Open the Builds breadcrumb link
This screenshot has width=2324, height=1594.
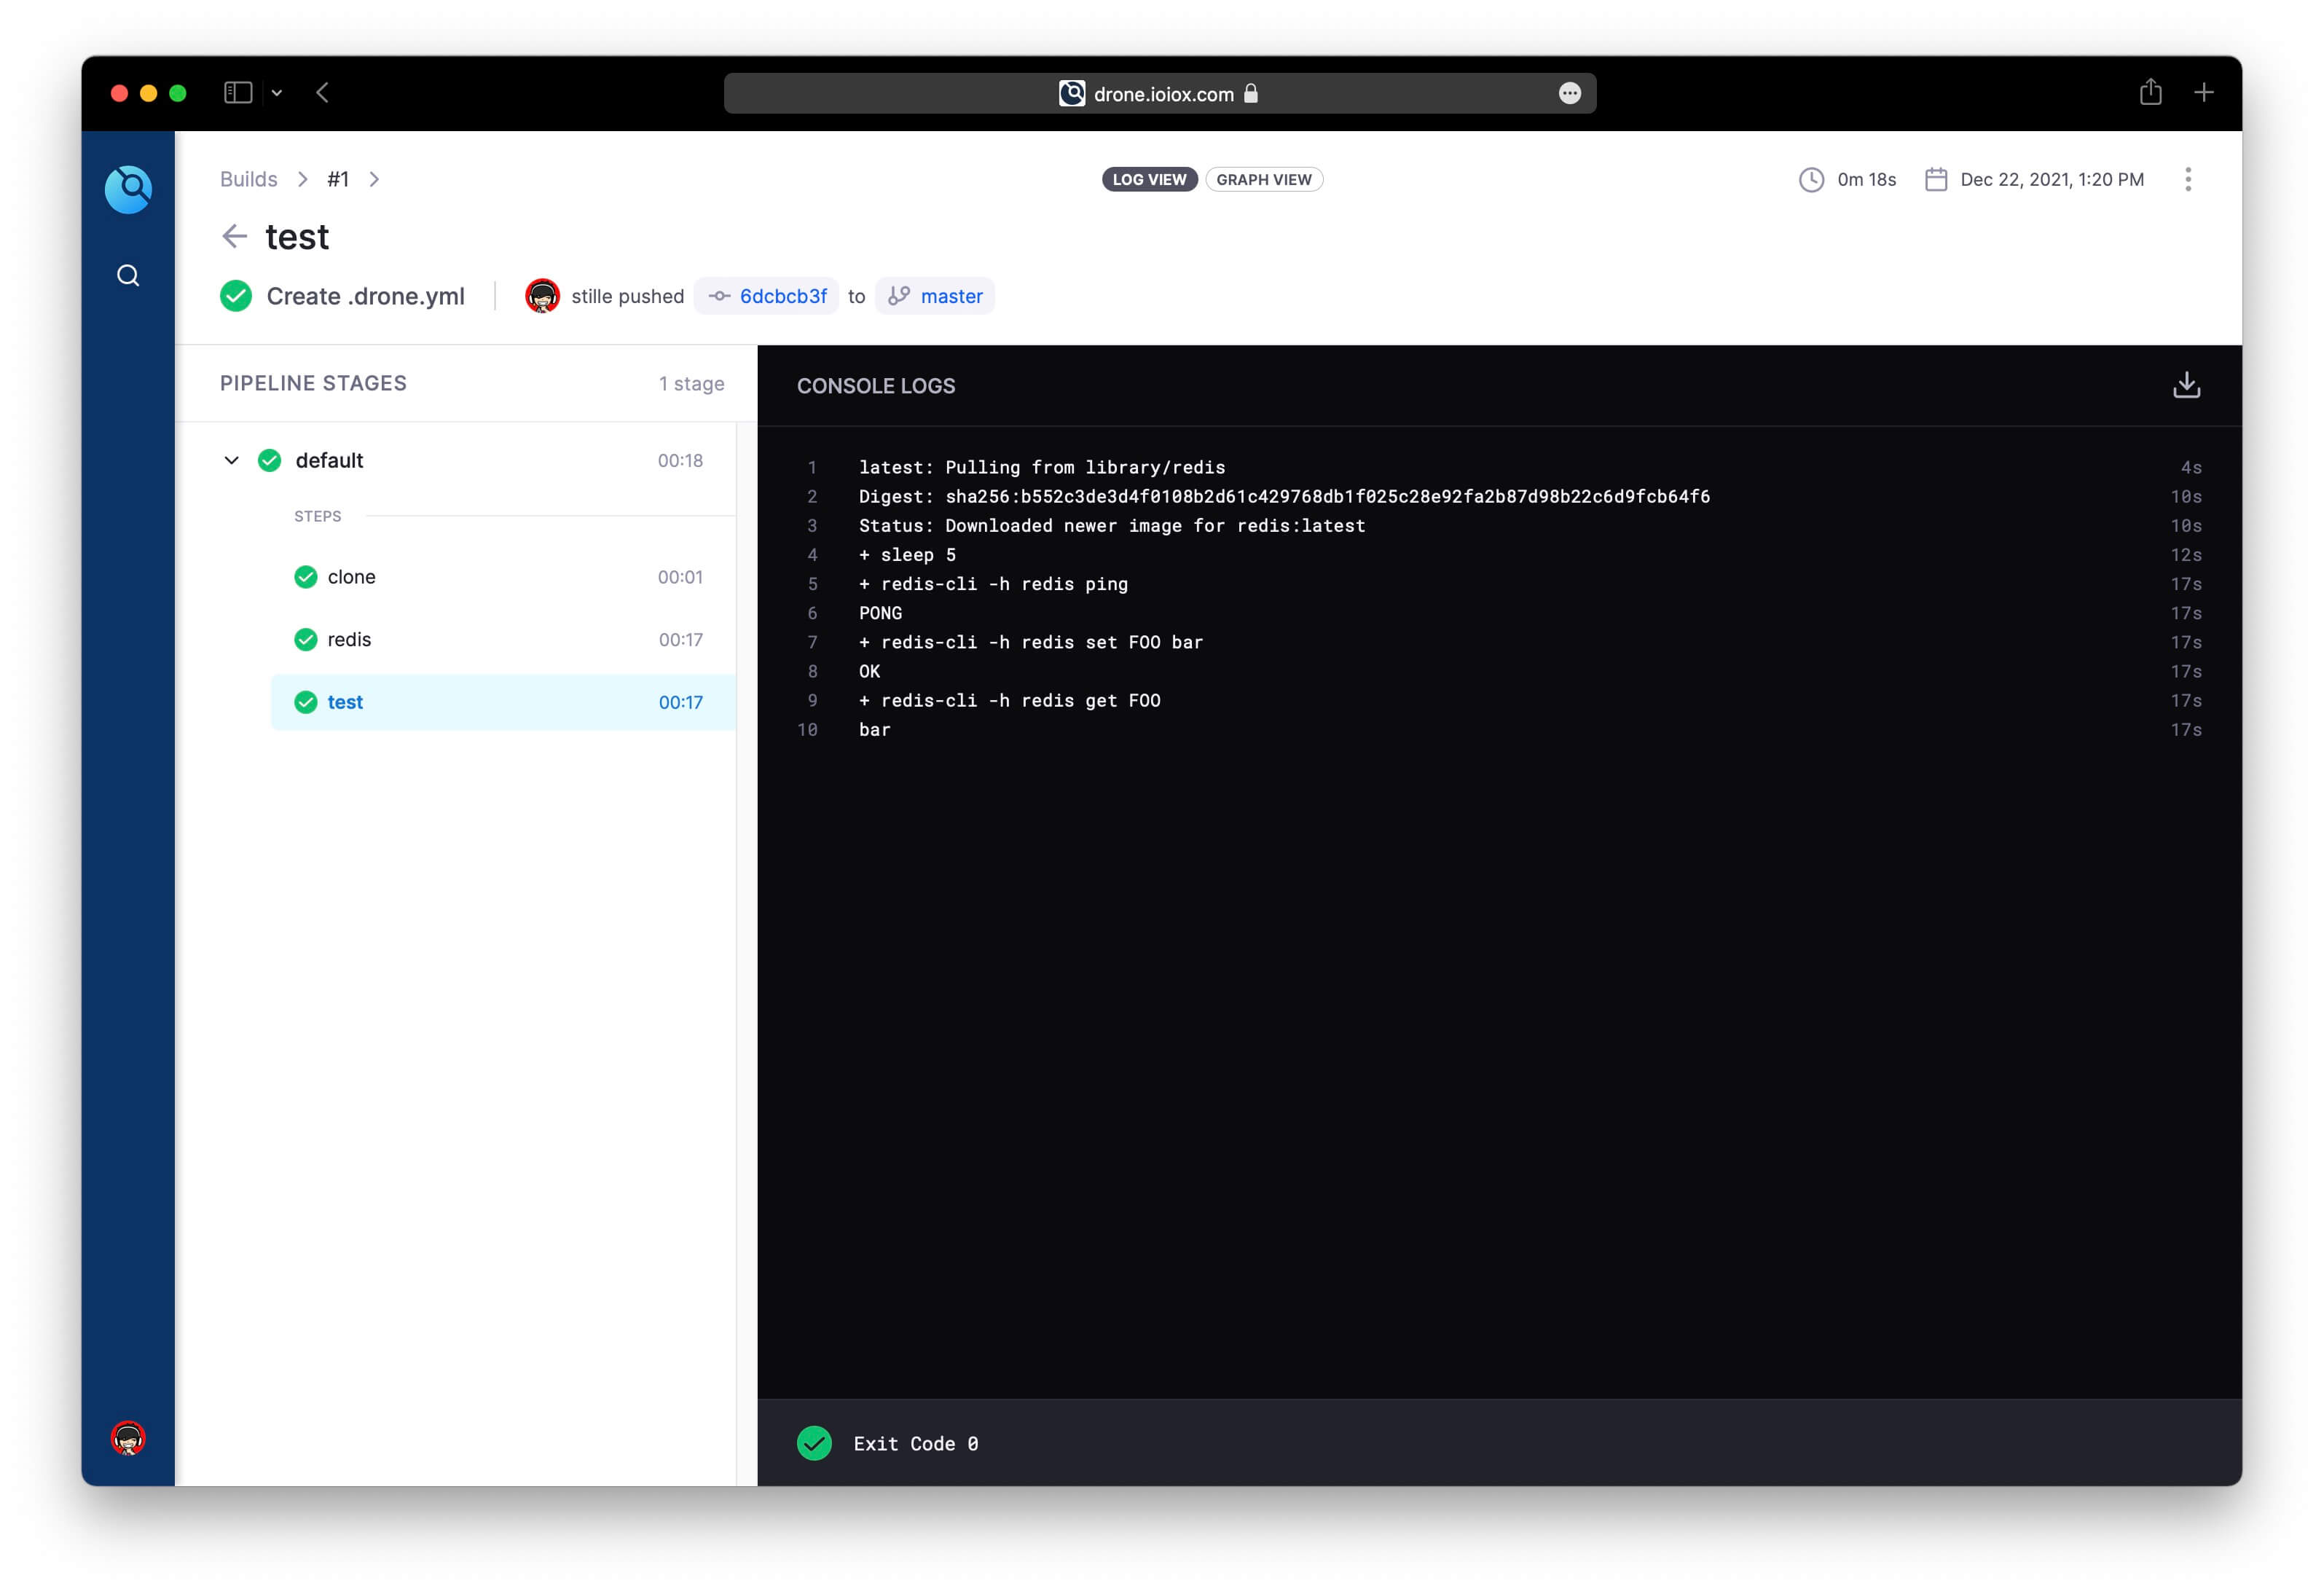(248, 180)
